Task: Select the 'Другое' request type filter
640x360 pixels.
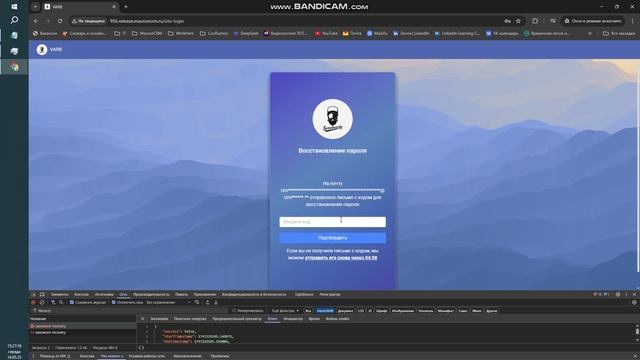Action: 492,311
